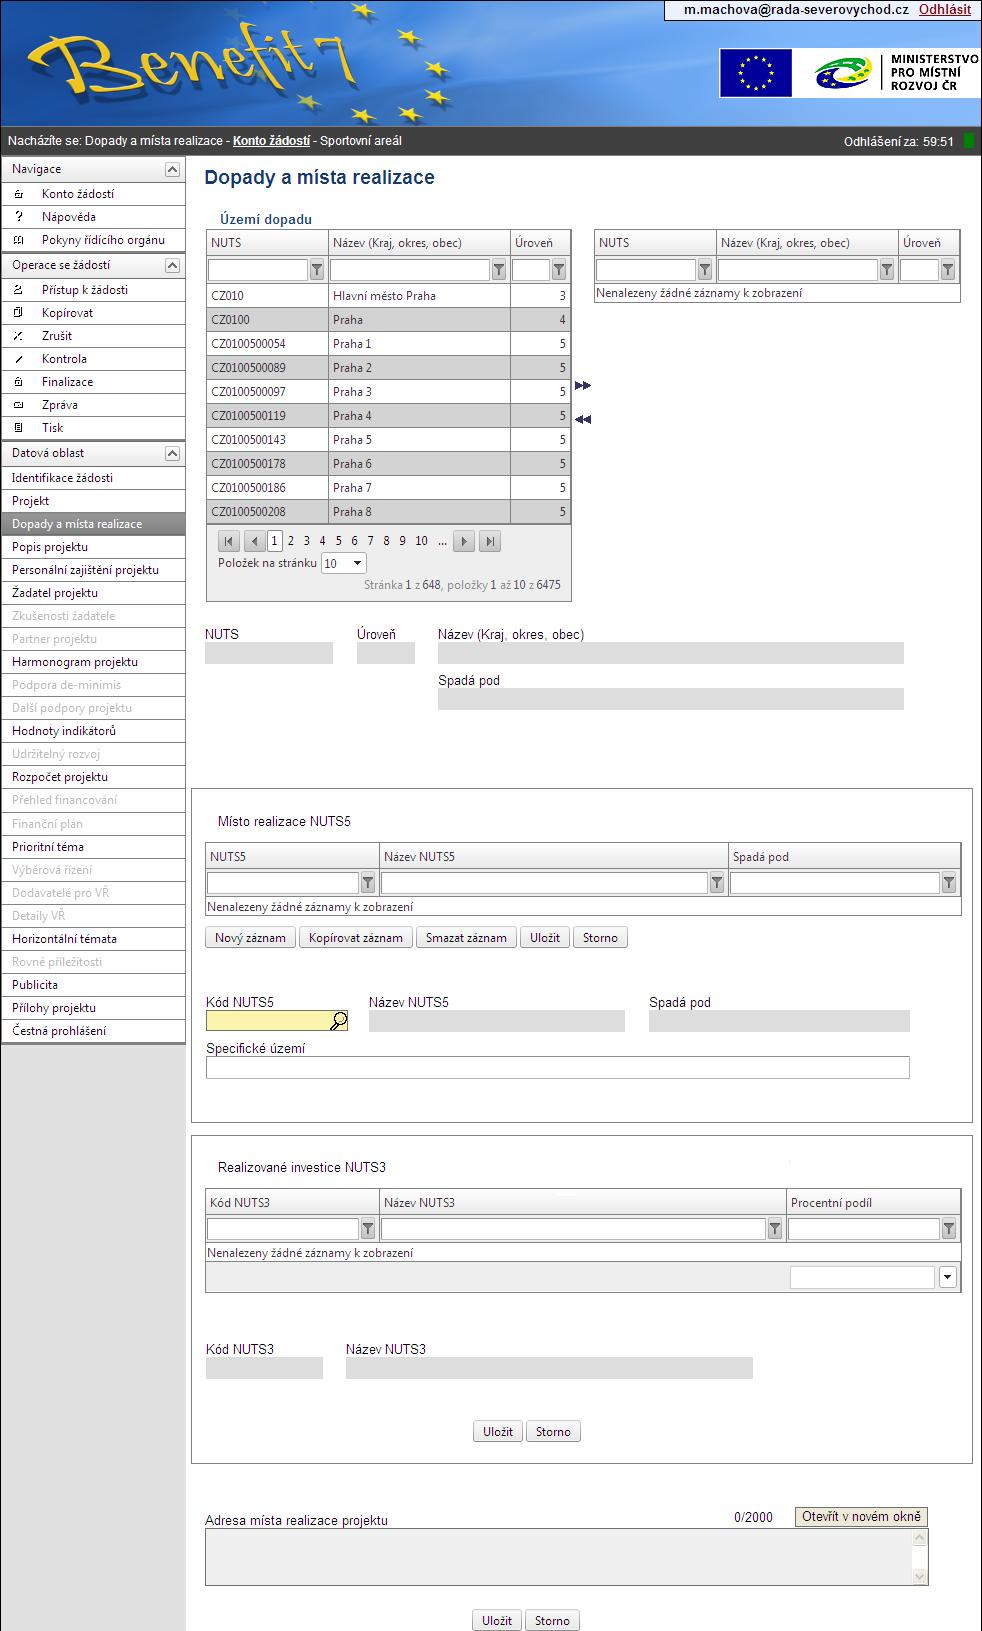Screen dimensions: 982x1631
Task: Select the Hlavní město Praha row
Action: 389,296
